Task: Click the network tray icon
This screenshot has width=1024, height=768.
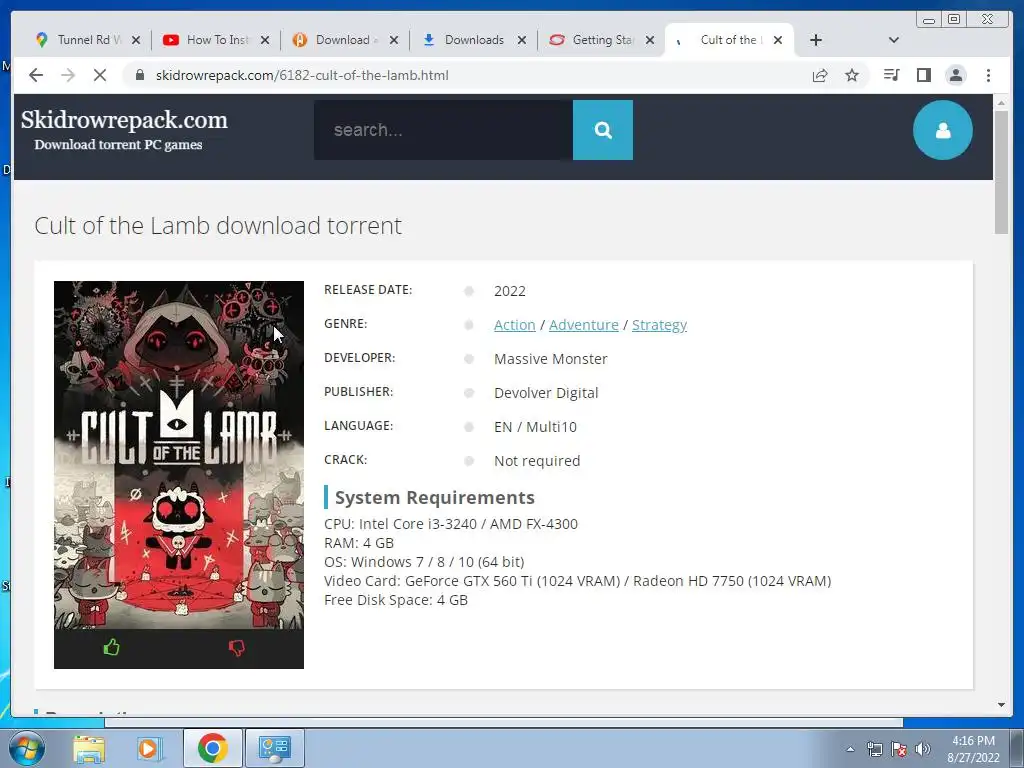Action: tap(874, 749)
